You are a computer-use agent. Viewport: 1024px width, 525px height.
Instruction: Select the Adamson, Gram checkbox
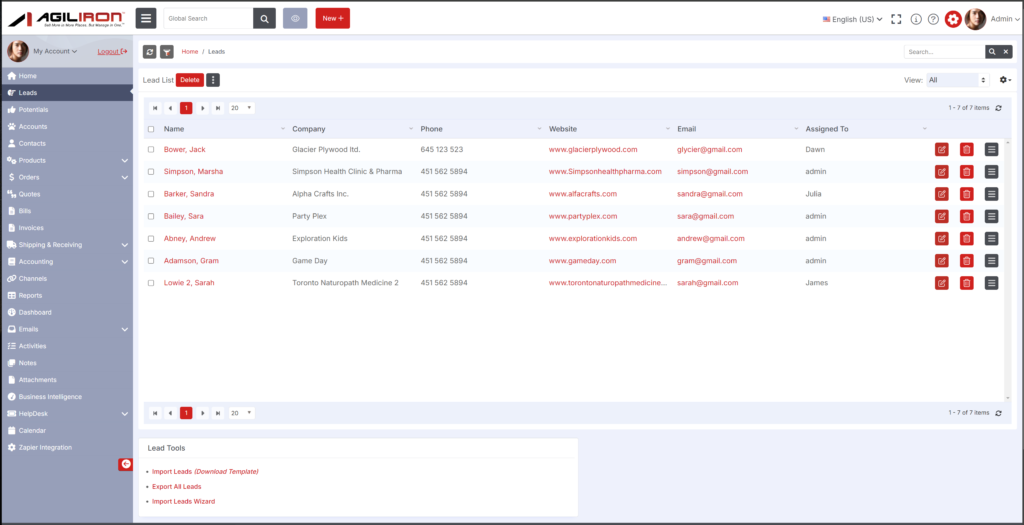point(151,261)
